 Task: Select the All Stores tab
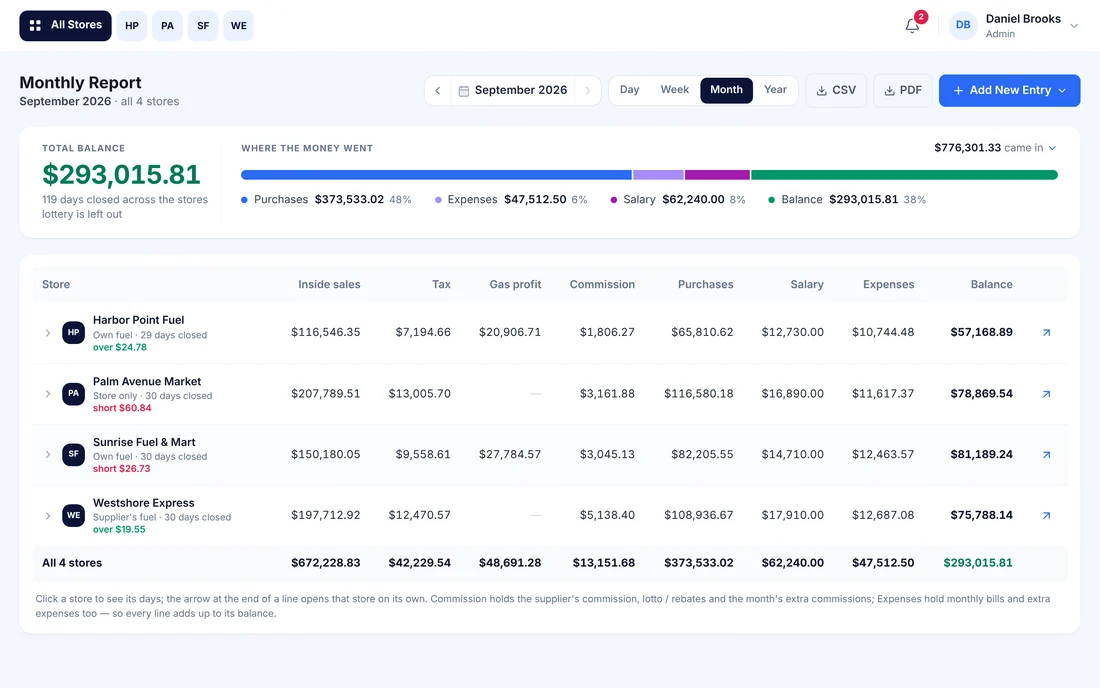(x=65, y=25)
